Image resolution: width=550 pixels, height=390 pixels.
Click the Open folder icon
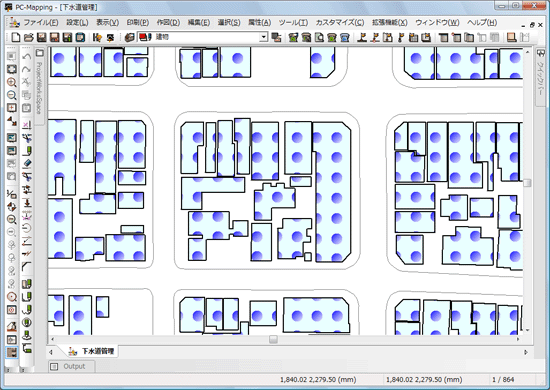(x=28, y=37)
